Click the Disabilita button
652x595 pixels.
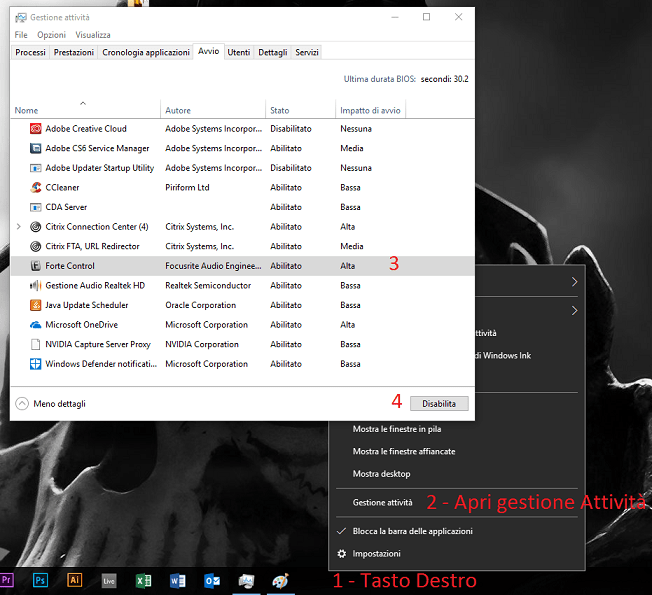tap(439, 404)
